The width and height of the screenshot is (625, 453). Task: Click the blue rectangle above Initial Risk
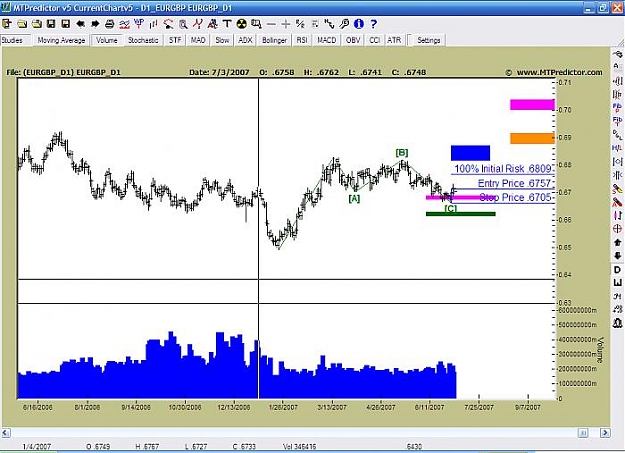(x=470, y=153)
